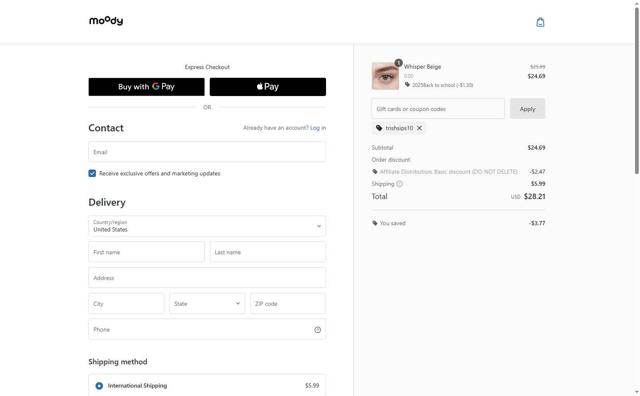Focus the Email input field

(x=207, y=152)
